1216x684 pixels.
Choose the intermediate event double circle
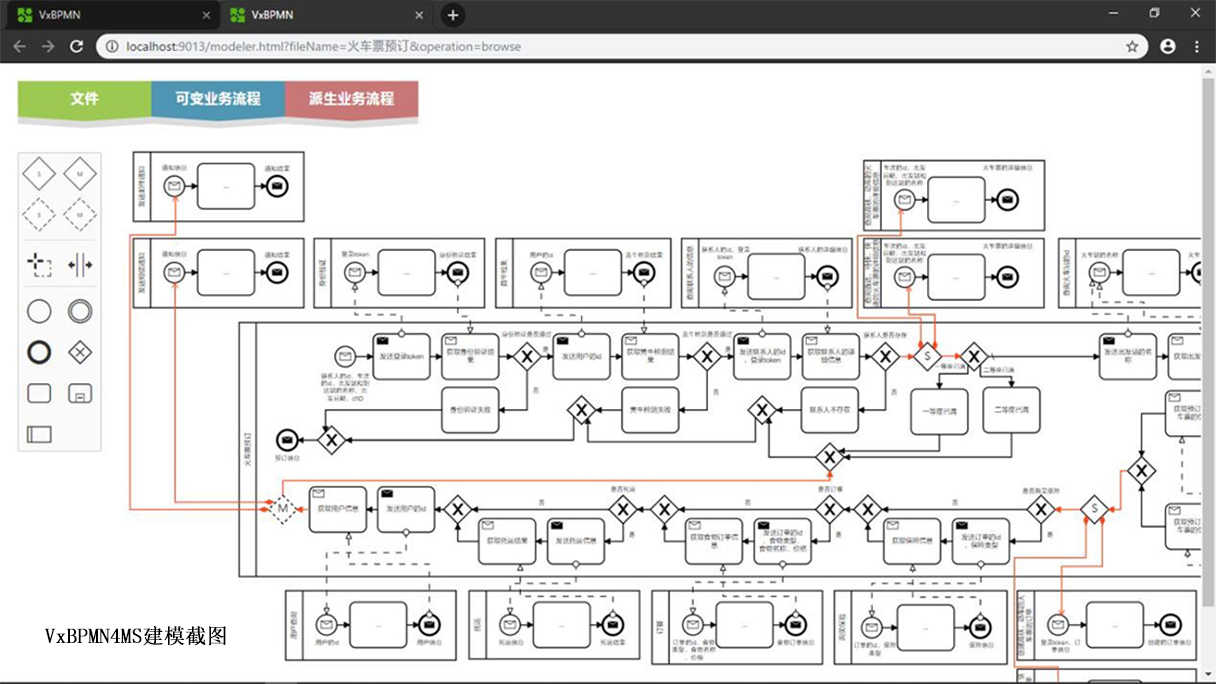[x=80, y=311]
